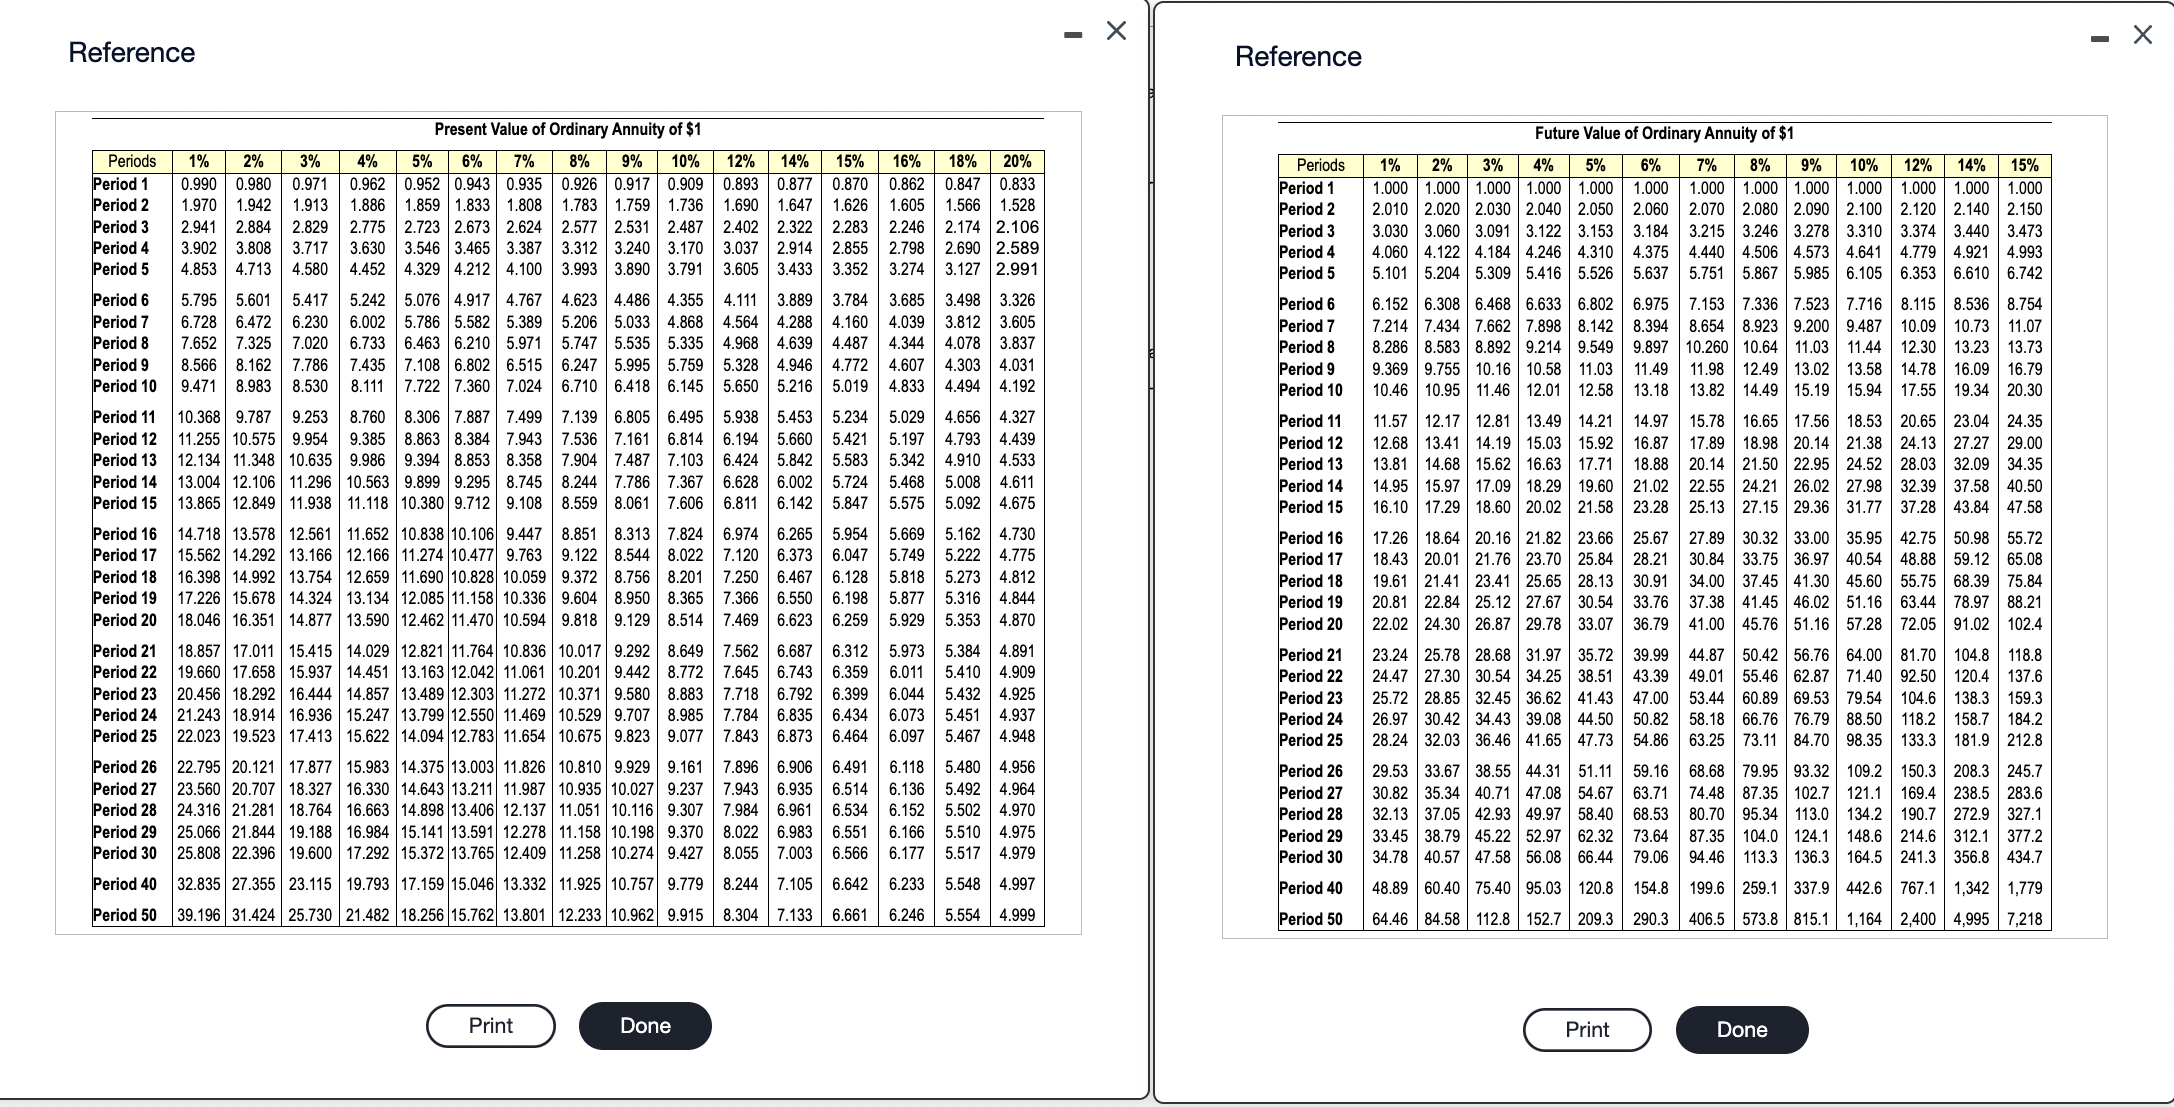Click the 20% column header in Present Value table

(1017, 161)
